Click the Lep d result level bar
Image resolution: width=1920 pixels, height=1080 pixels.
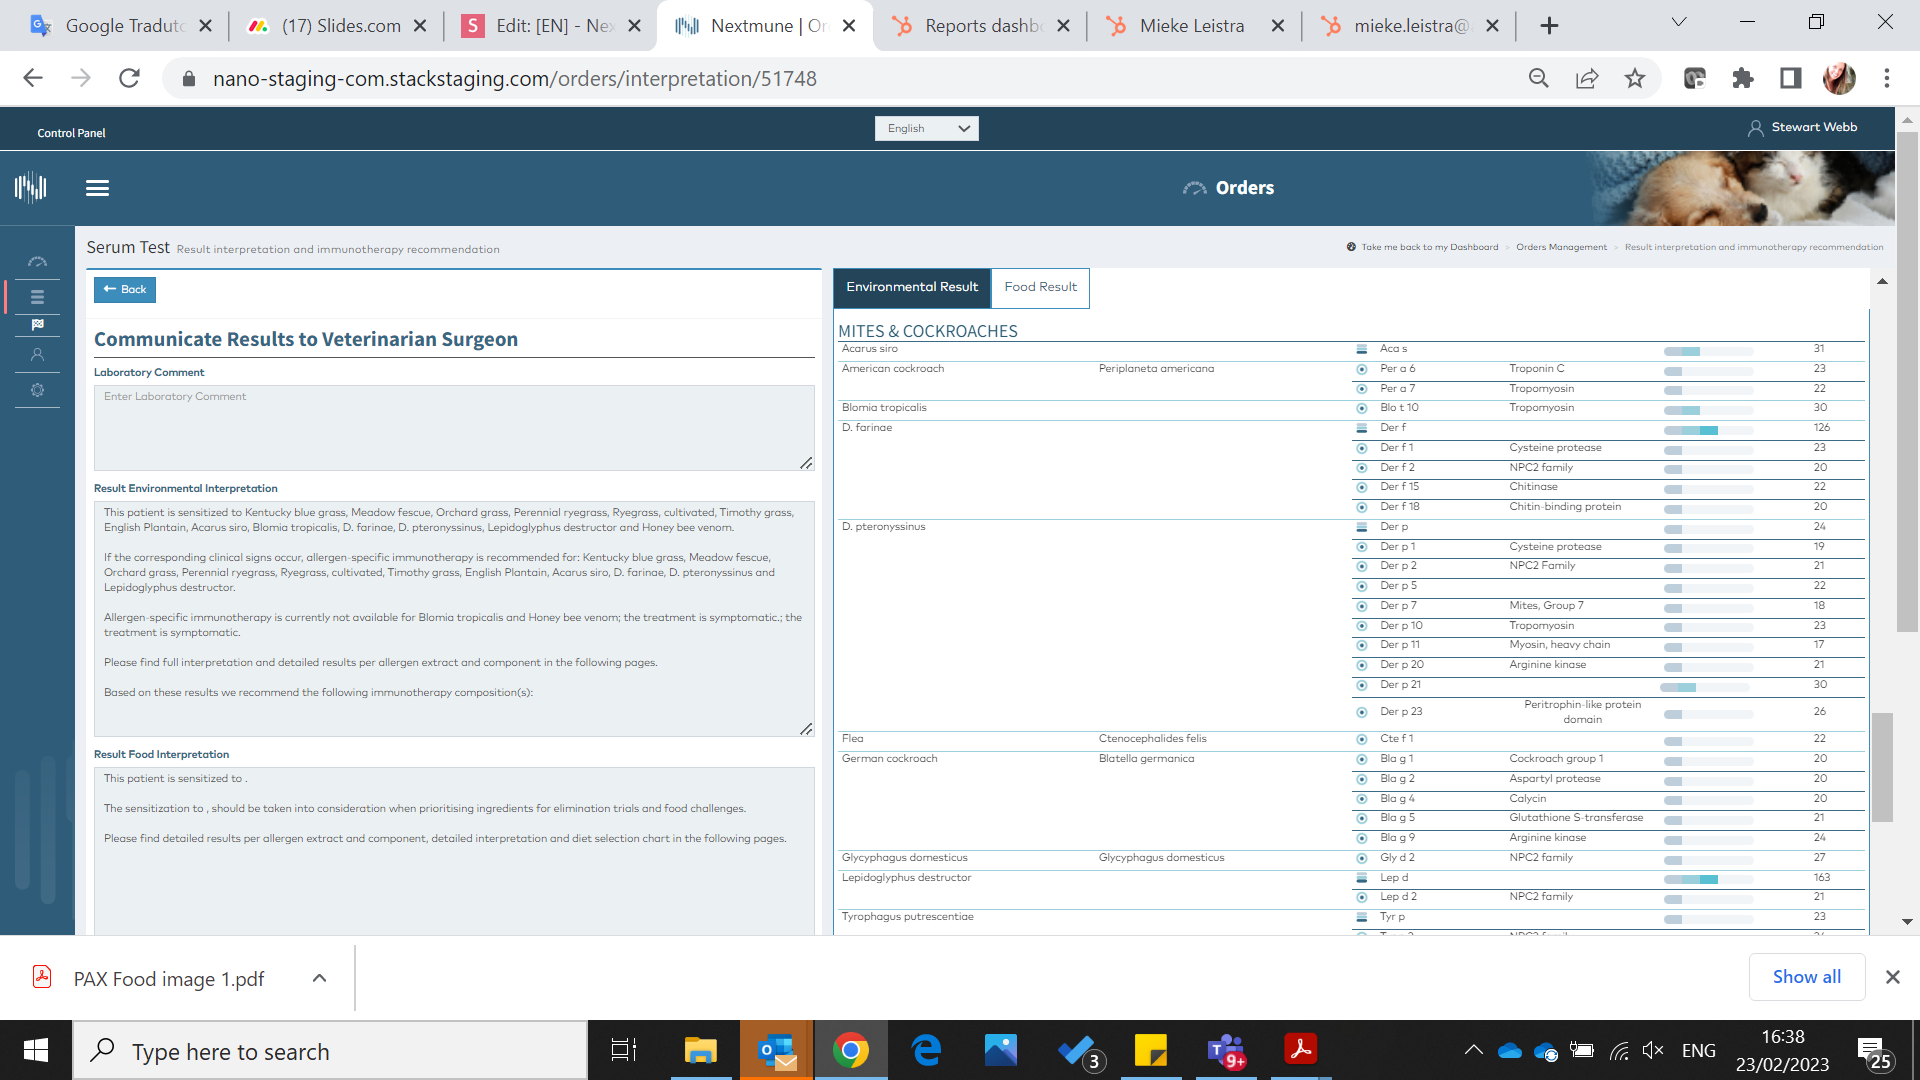[1708, 879]
